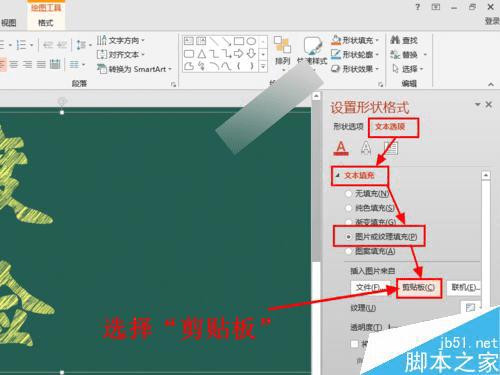Click the 剪贴板(C) clipboard button
Viewport: 500px width, 375px height.
[418, 287]
